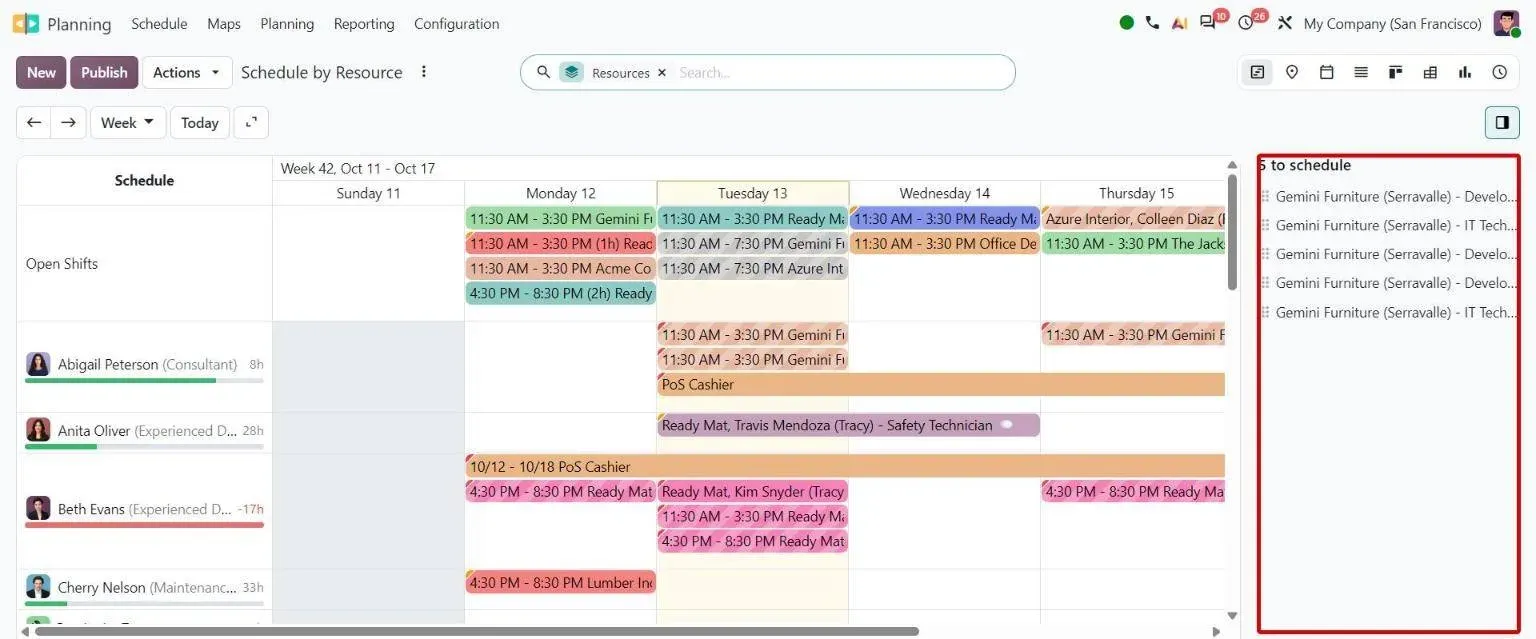Click the search magnifier icon
Screen dimensions: 1536x639
pyautogui.click(x=544, y=72)
